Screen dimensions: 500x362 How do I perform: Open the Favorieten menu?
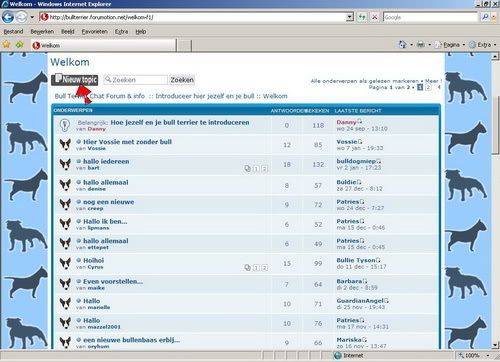[x=95, y=32]
